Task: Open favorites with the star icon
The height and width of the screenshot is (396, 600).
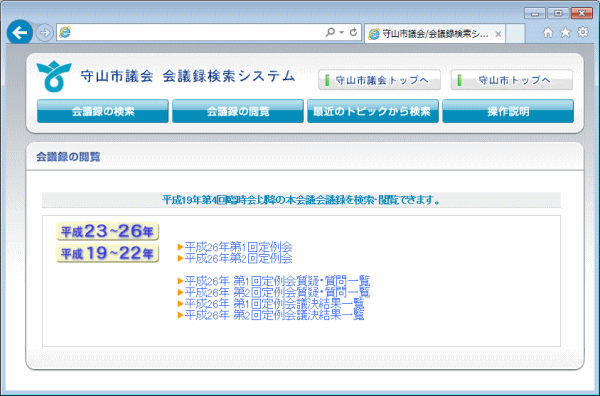Action: pyautogui.click(x=565, y=33)
